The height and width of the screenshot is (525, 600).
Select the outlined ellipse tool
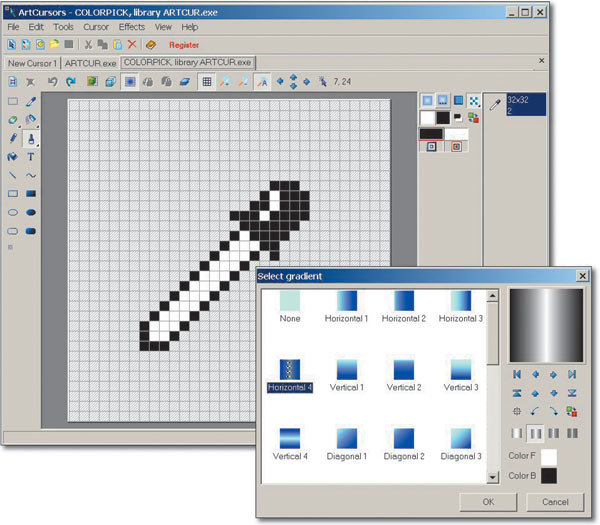pos(13,212)
